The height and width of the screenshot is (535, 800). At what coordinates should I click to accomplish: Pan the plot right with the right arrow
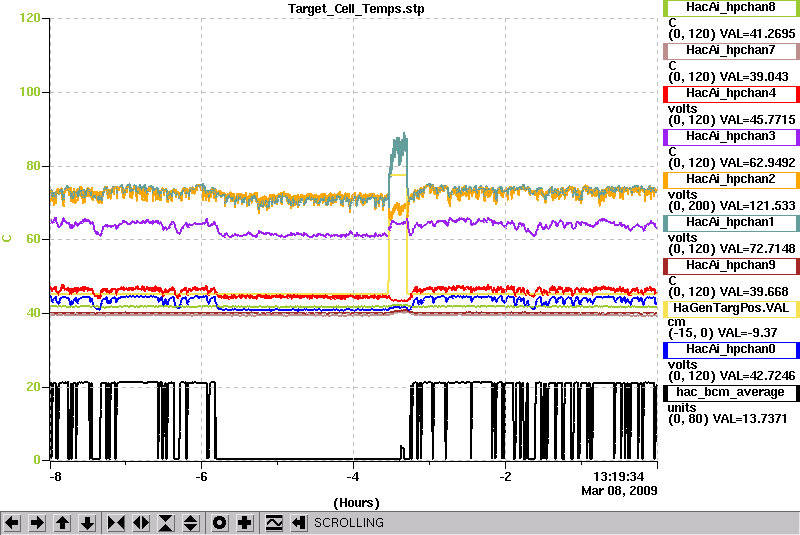click(37, 523)
